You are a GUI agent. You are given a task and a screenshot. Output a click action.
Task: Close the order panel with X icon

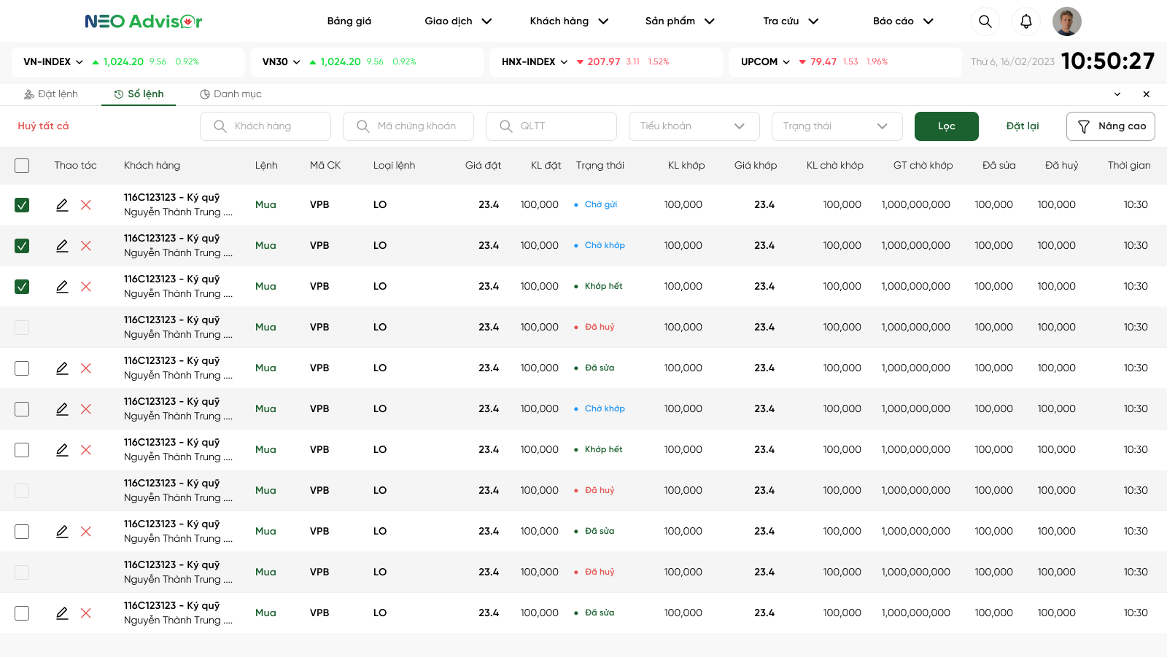tap(1146, 94)
